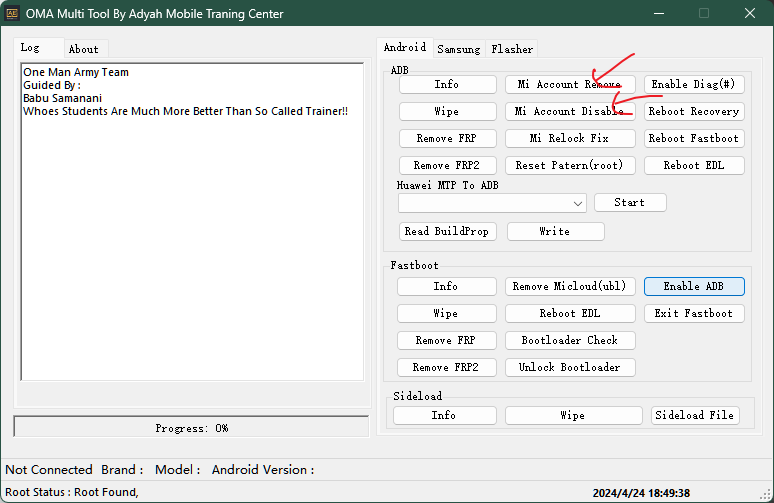Viewport: 774px width, 503px height.
Task: Open the Huawei MTP To ADB dropdown
Action: 492,203
